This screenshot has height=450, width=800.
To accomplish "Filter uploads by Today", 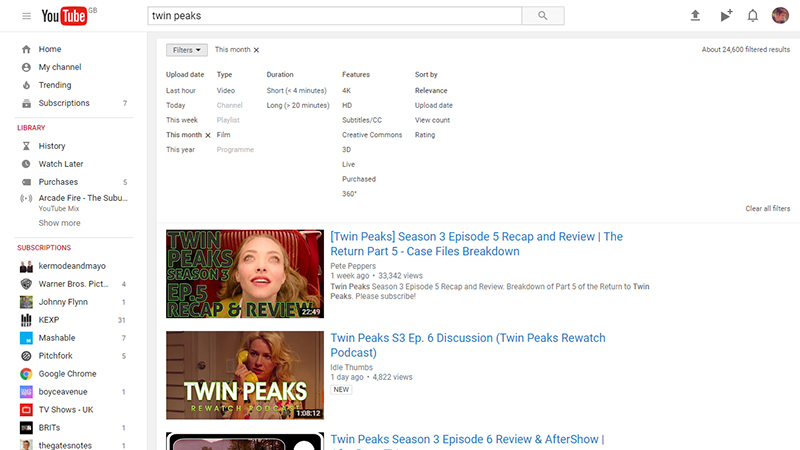I will (x=176, y=105).
